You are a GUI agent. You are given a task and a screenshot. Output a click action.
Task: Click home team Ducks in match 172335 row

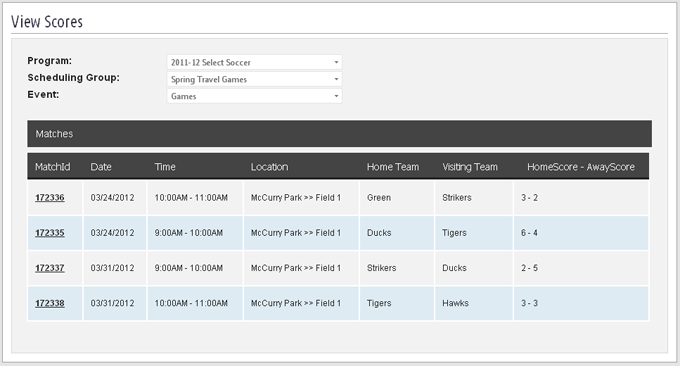379,233
